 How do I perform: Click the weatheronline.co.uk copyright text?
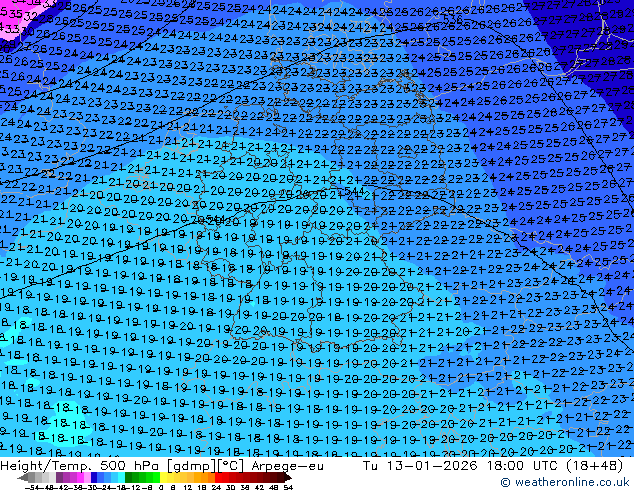565,482
